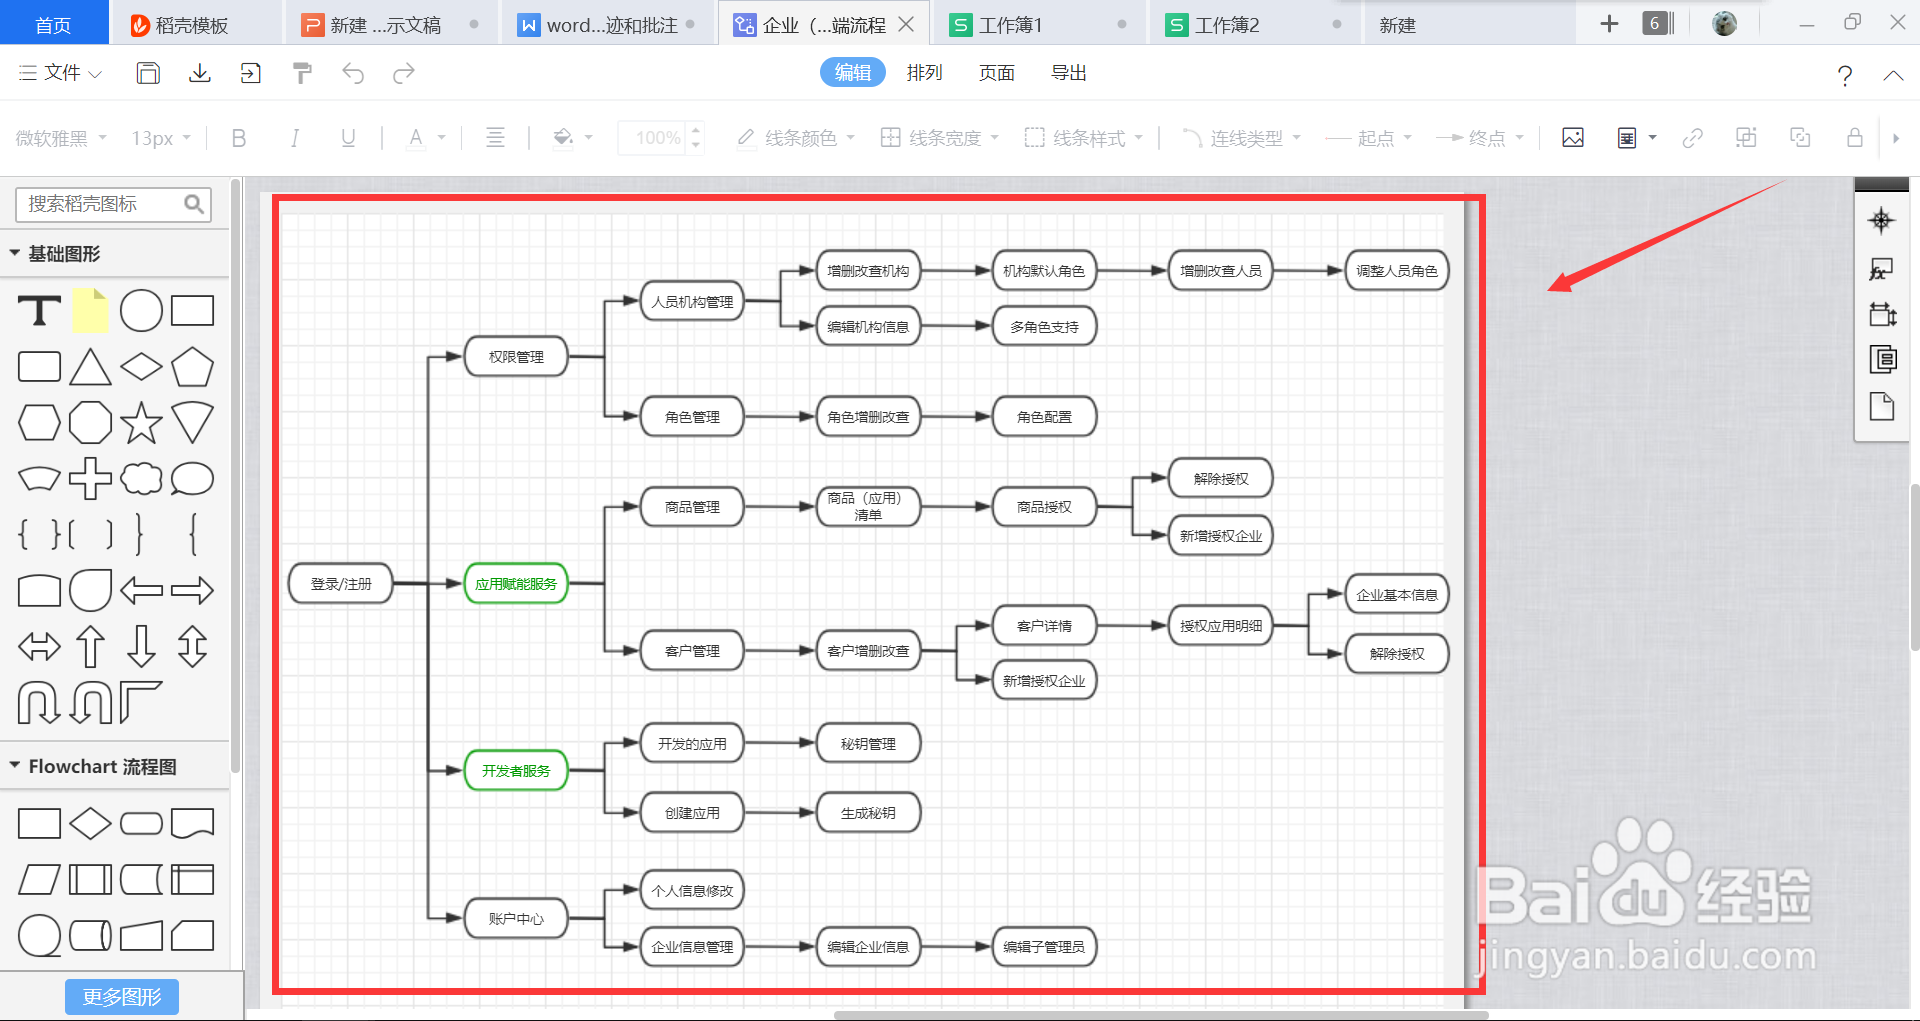The width and height of the screenshot is (1920, 1021).
Task: Redo the last action
Action: click(x=403, y=73)
